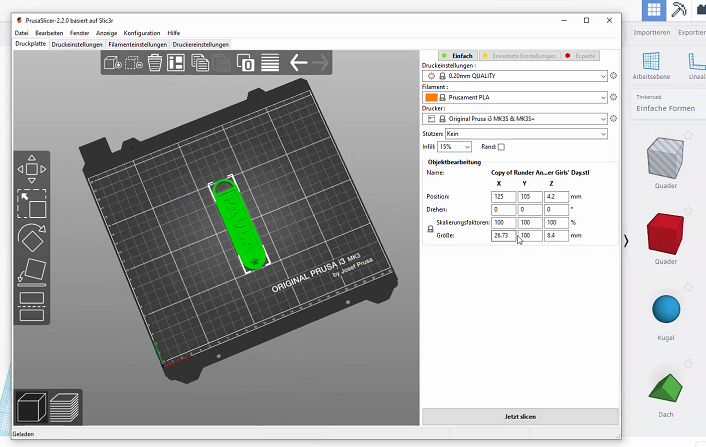Open the Prusament PLA filament dropdown

[515, 97]
